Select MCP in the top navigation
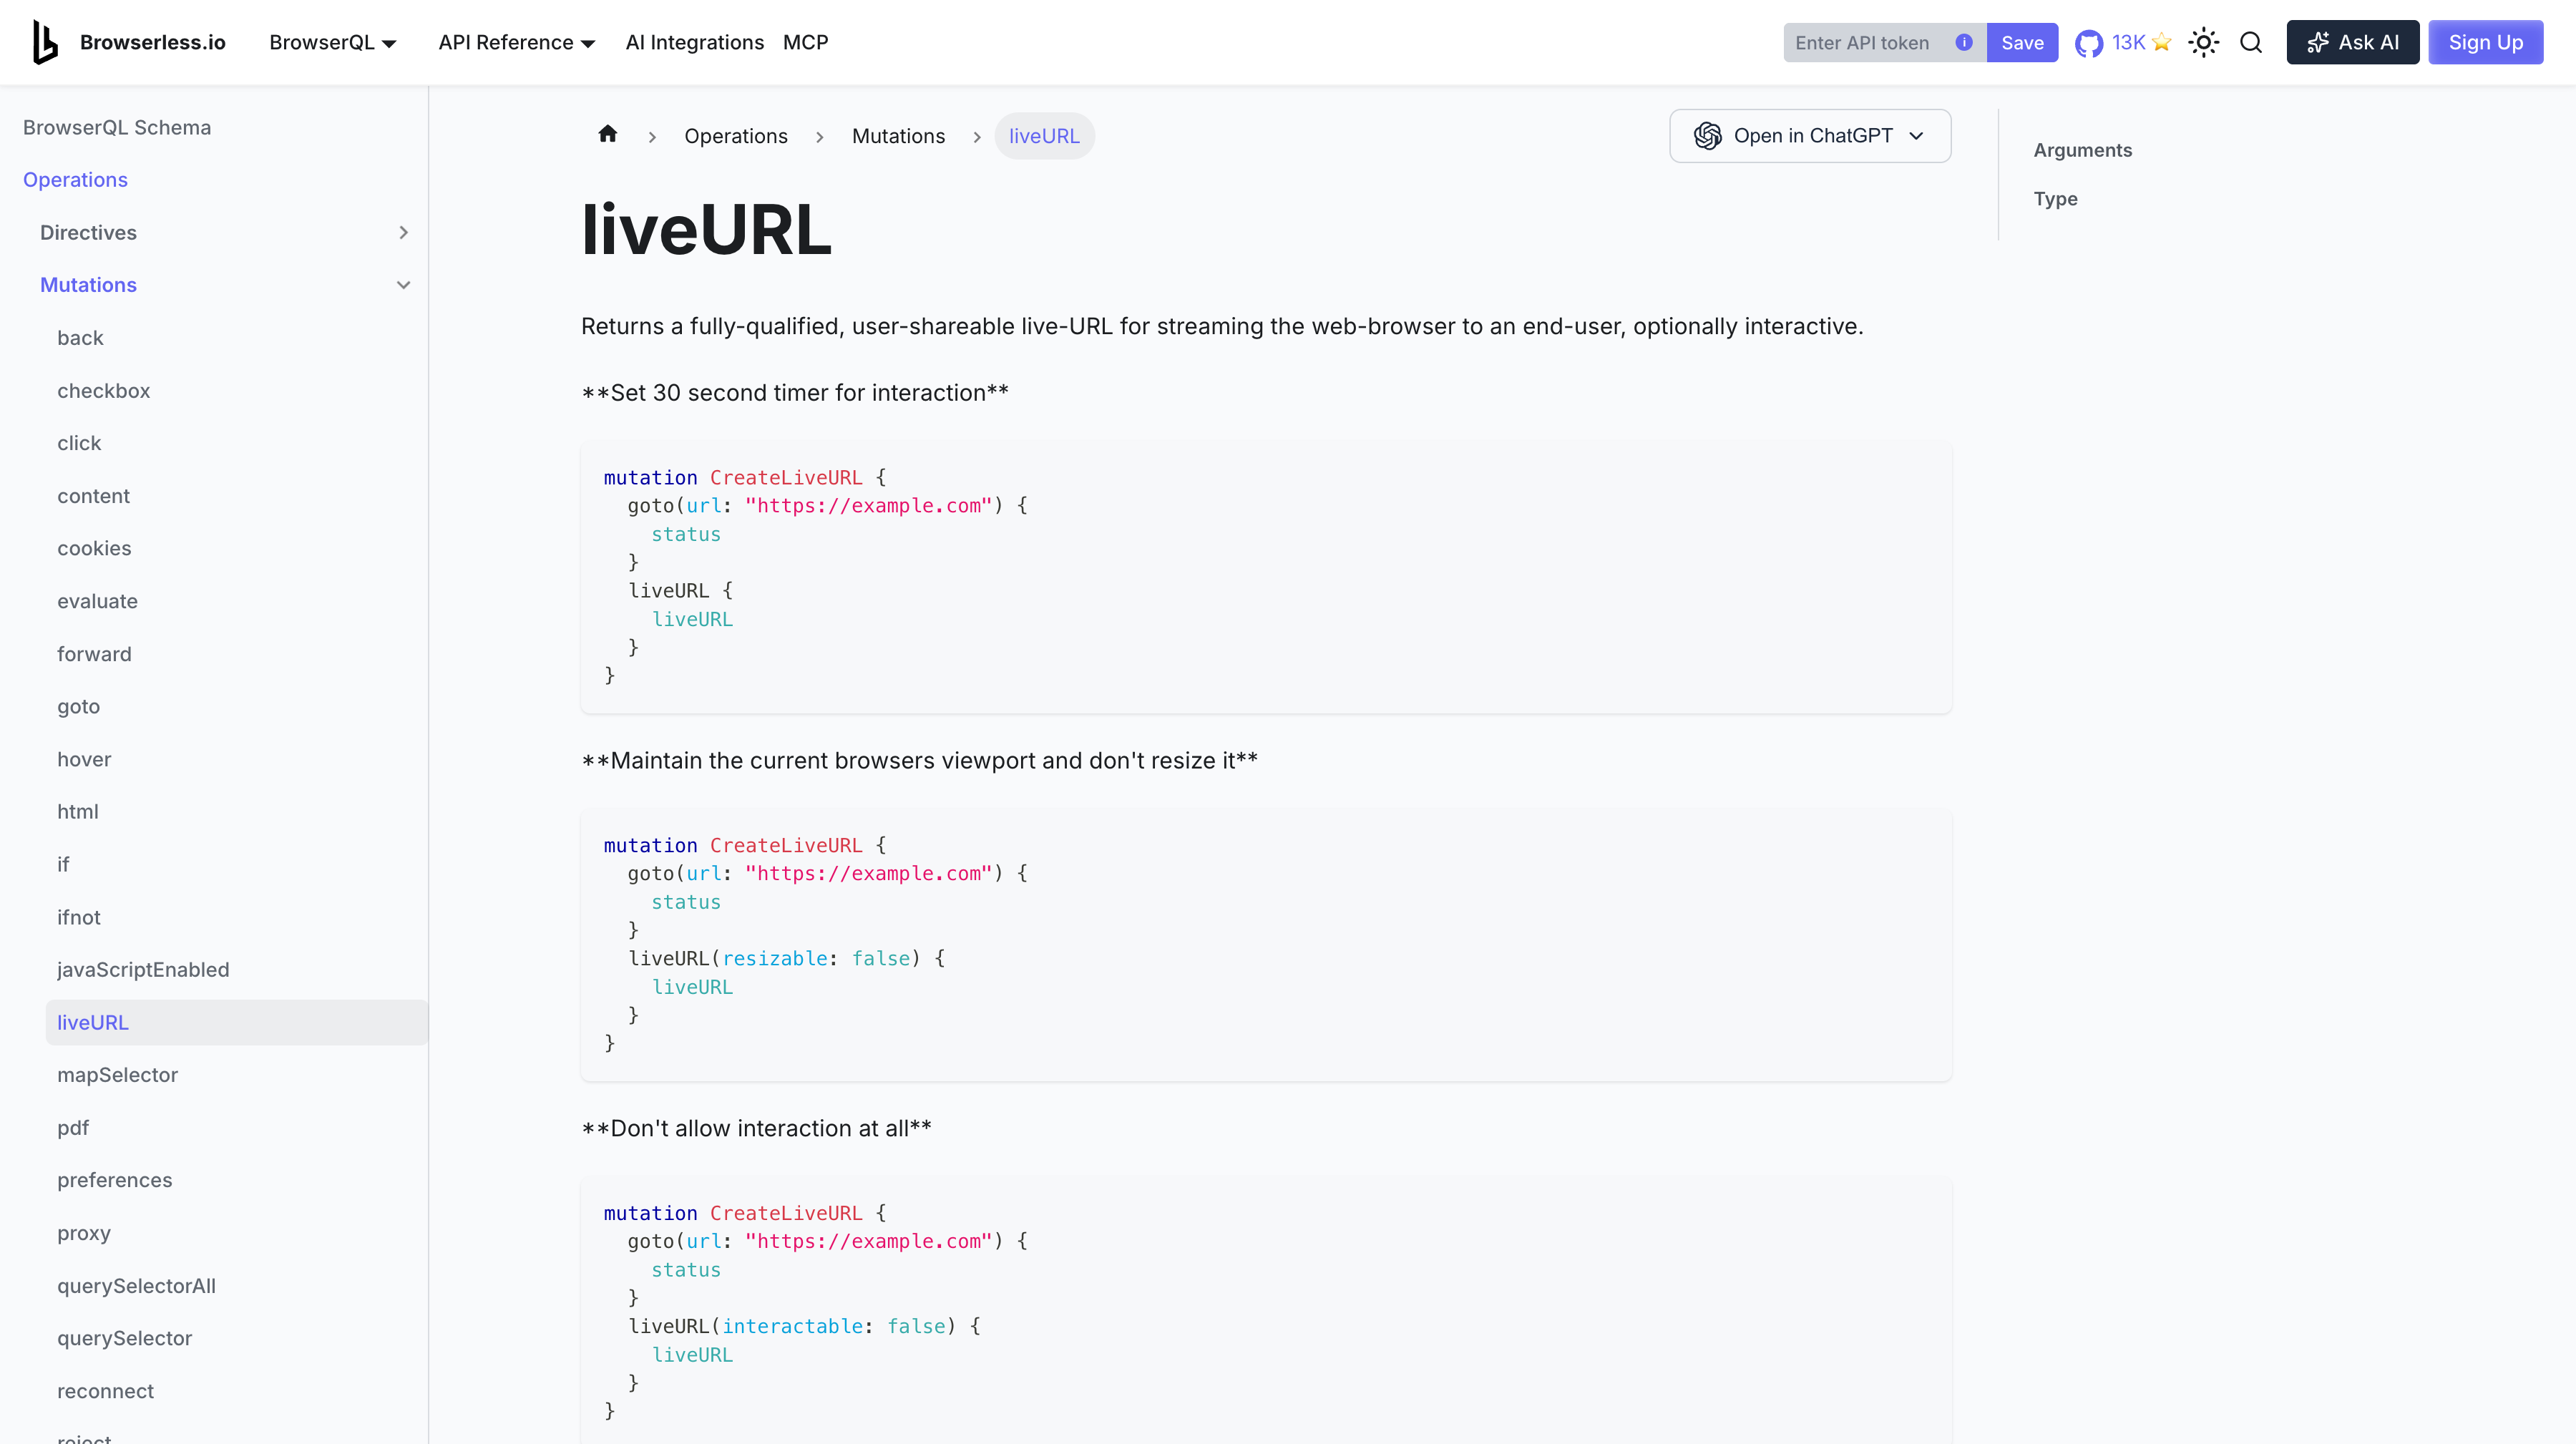The image size is (2576, 1444). (x=806, y=42)
